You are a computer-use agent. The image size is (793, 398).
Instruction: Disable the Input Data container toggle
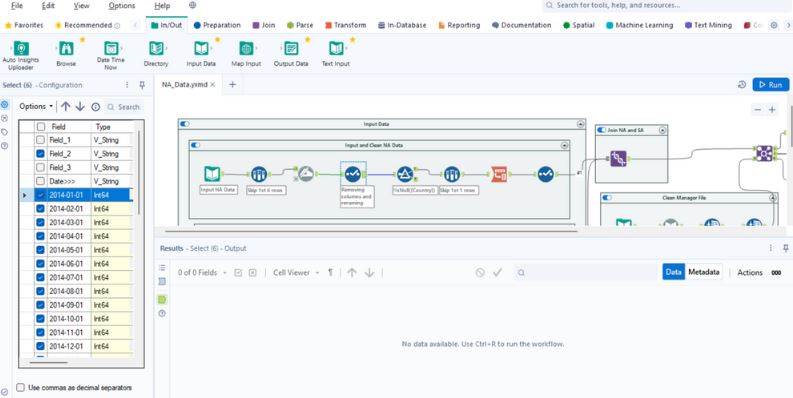click(x=185, y=123)
